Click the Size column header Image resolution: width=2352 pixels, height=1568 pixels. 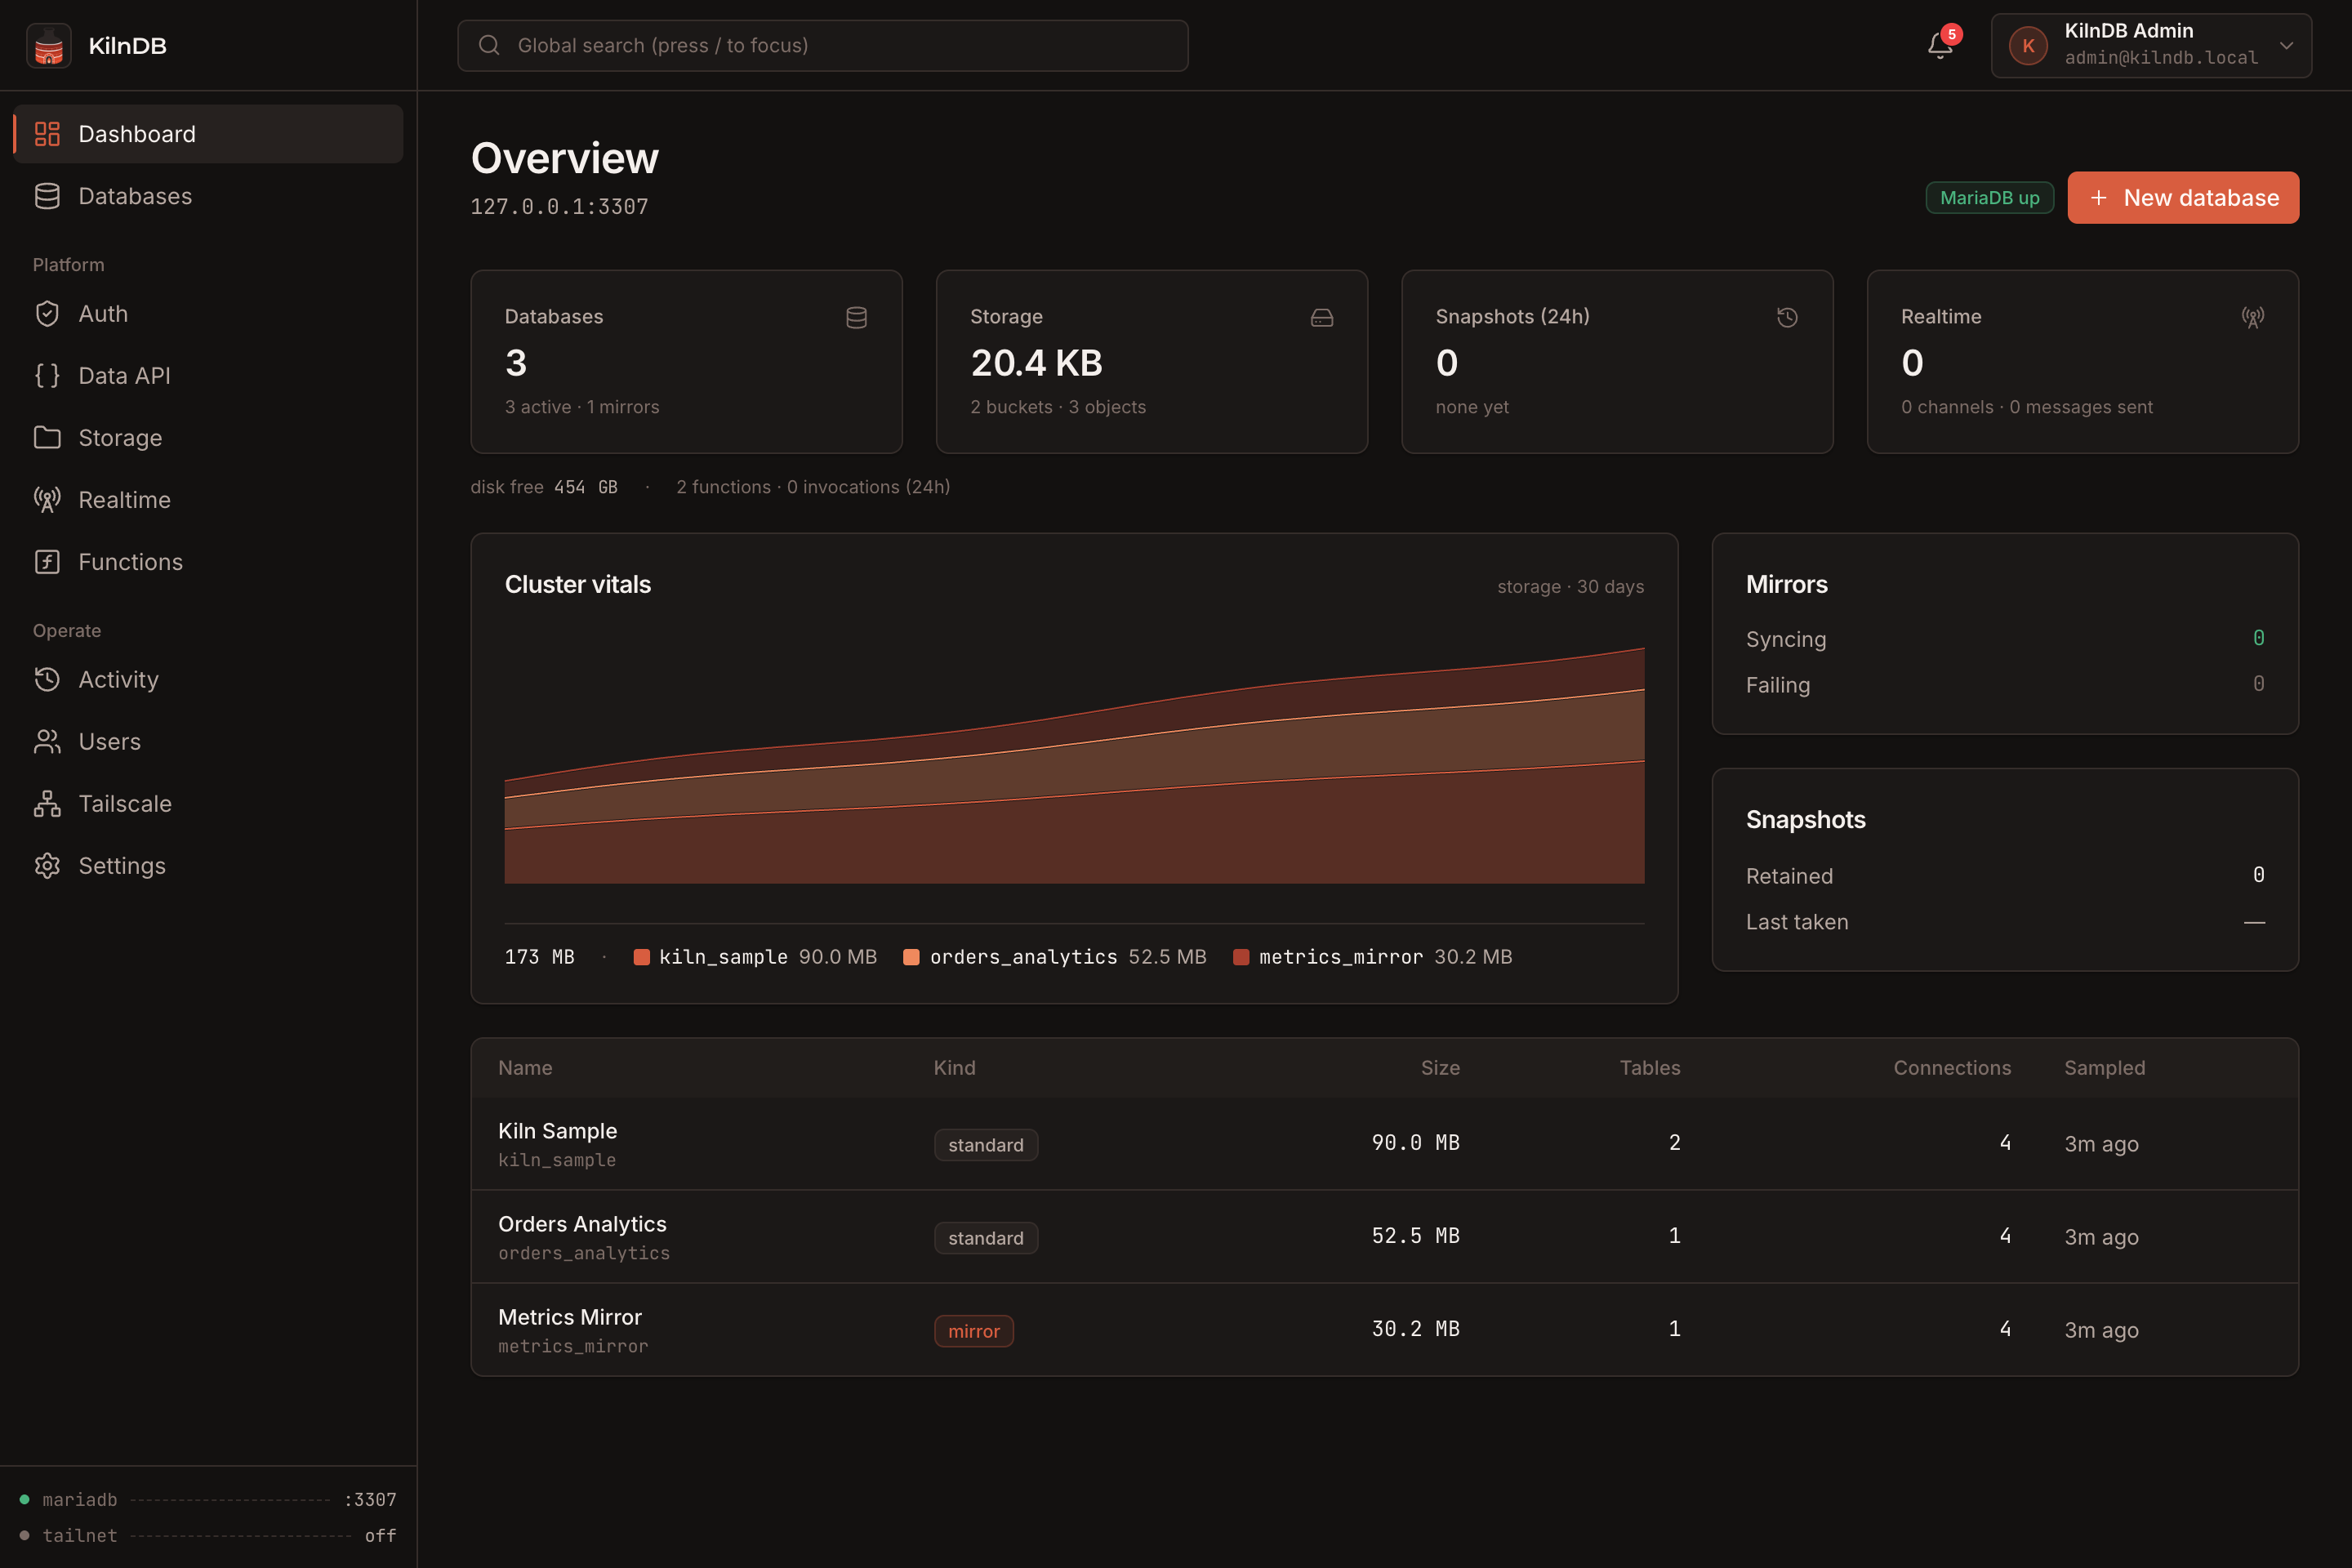click(x=1440, y=1068)
